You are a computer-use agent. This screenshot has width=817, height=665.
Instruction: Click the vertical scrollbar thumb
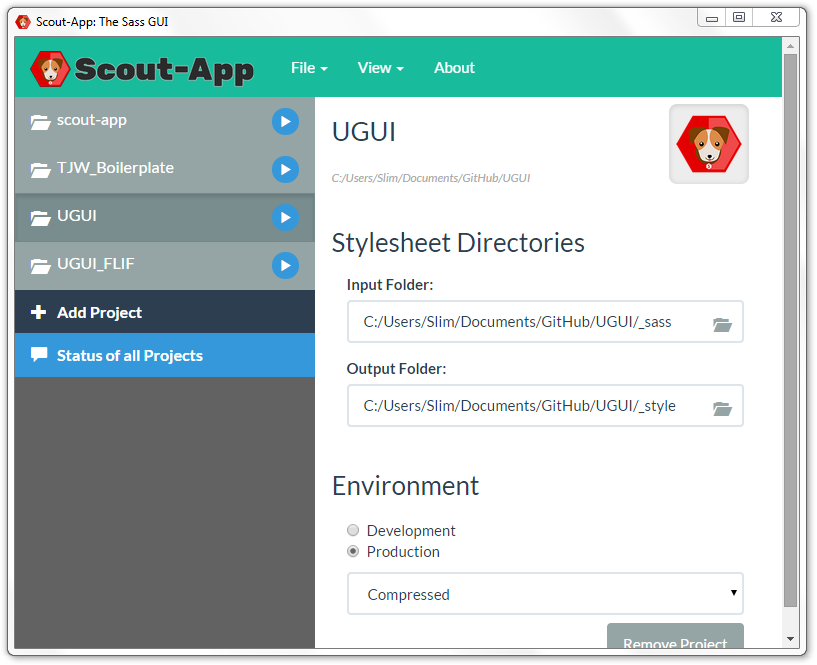pos(790,330)
